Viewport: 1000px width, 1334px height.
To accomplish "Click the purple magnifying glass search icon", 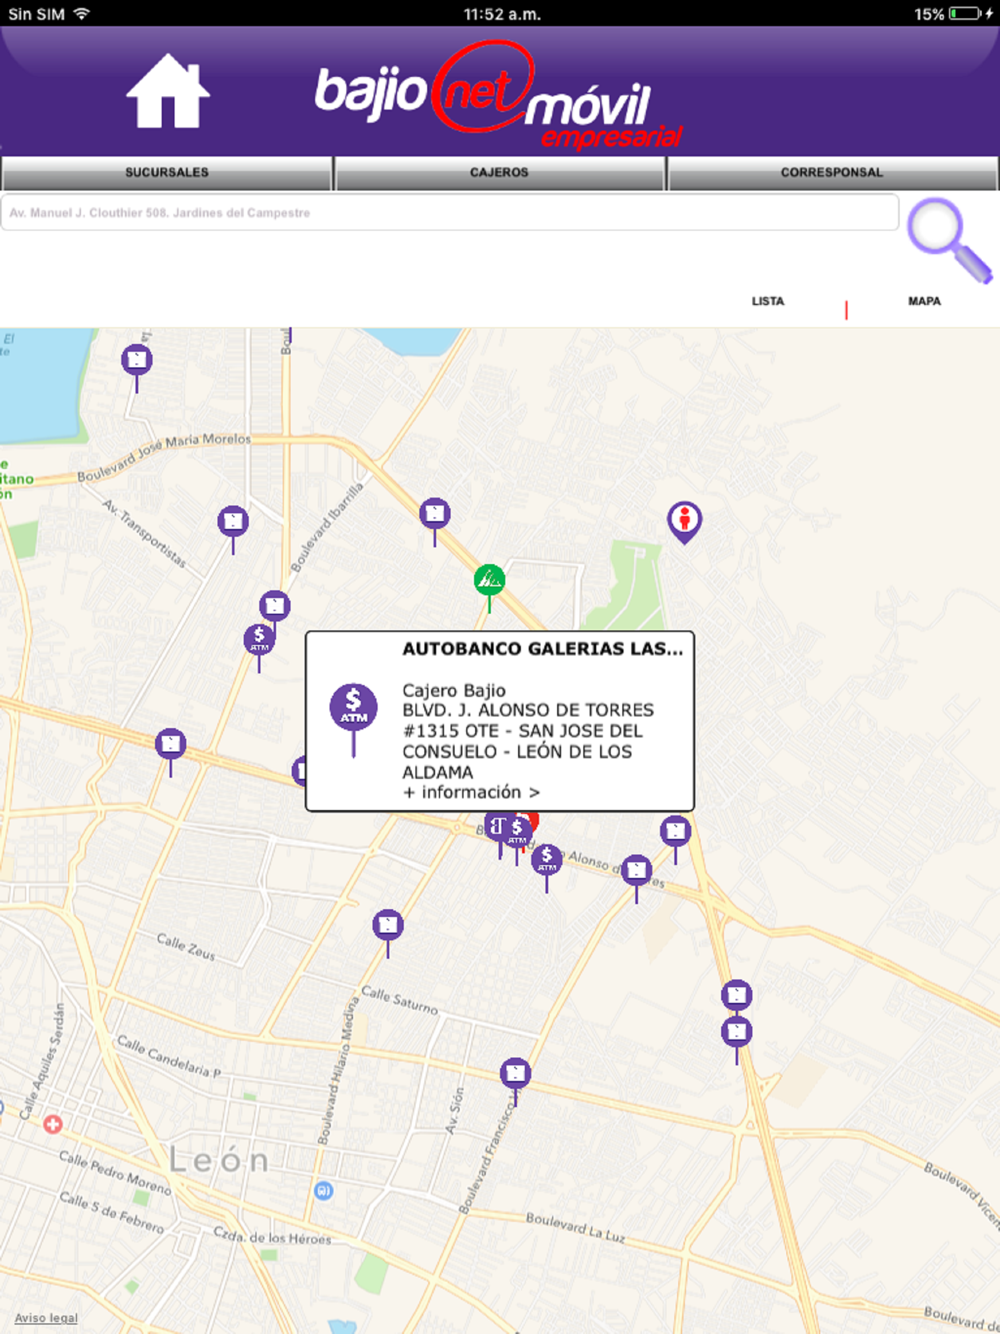I will 949,239.
